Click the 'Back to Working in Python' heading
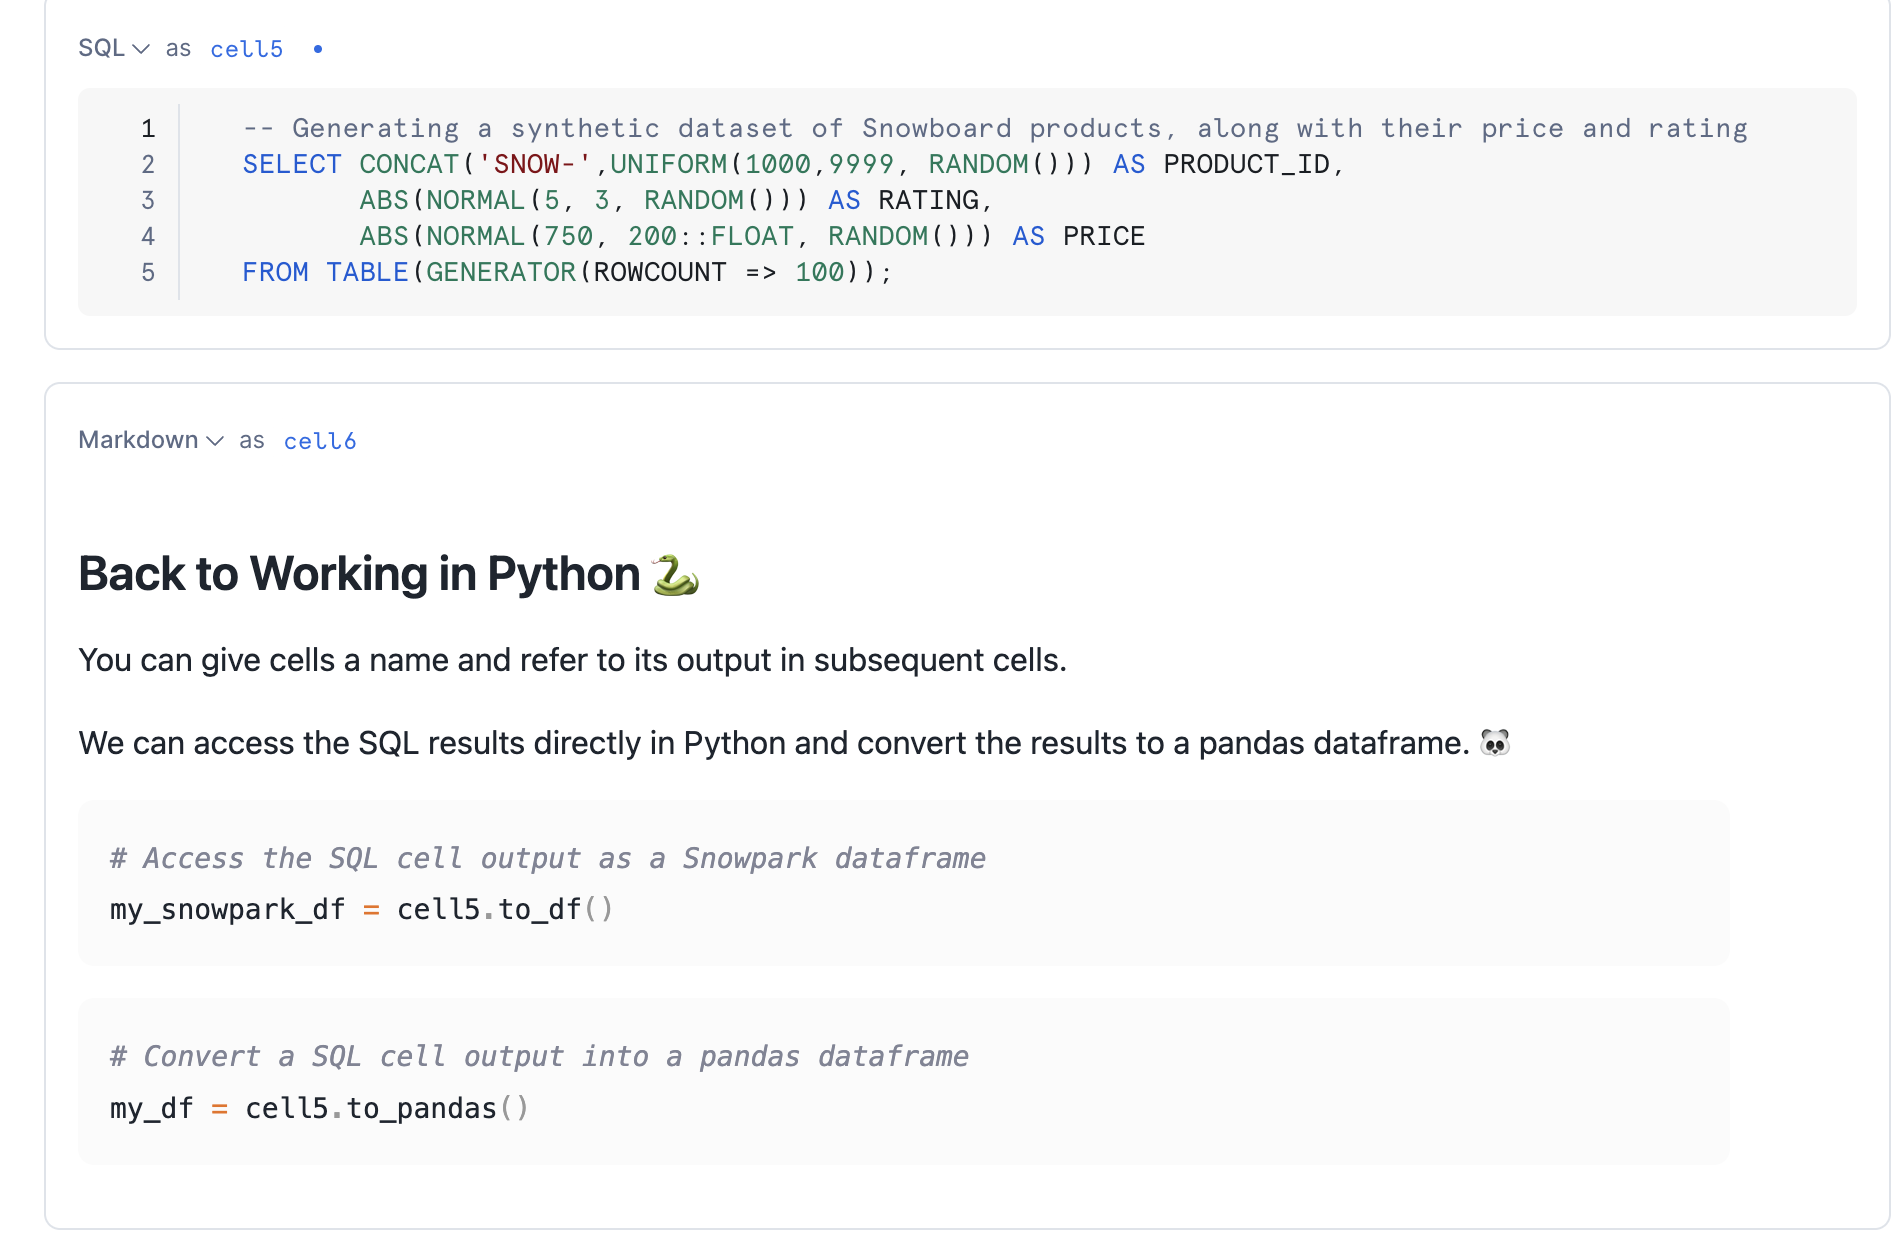Image resolution: width=1904 pixels, height=1248 pixels. tap(359, 575)
